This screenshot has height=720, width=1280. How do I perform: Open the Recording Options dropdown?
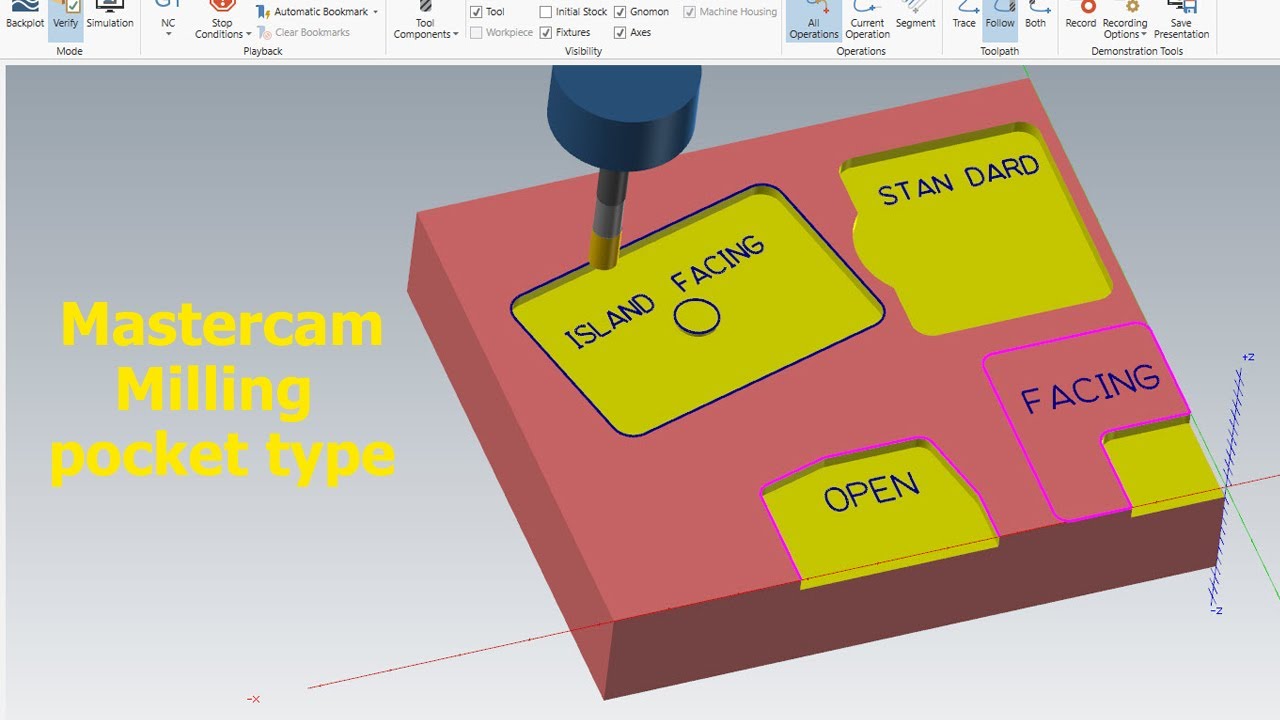click(1125, 22)
